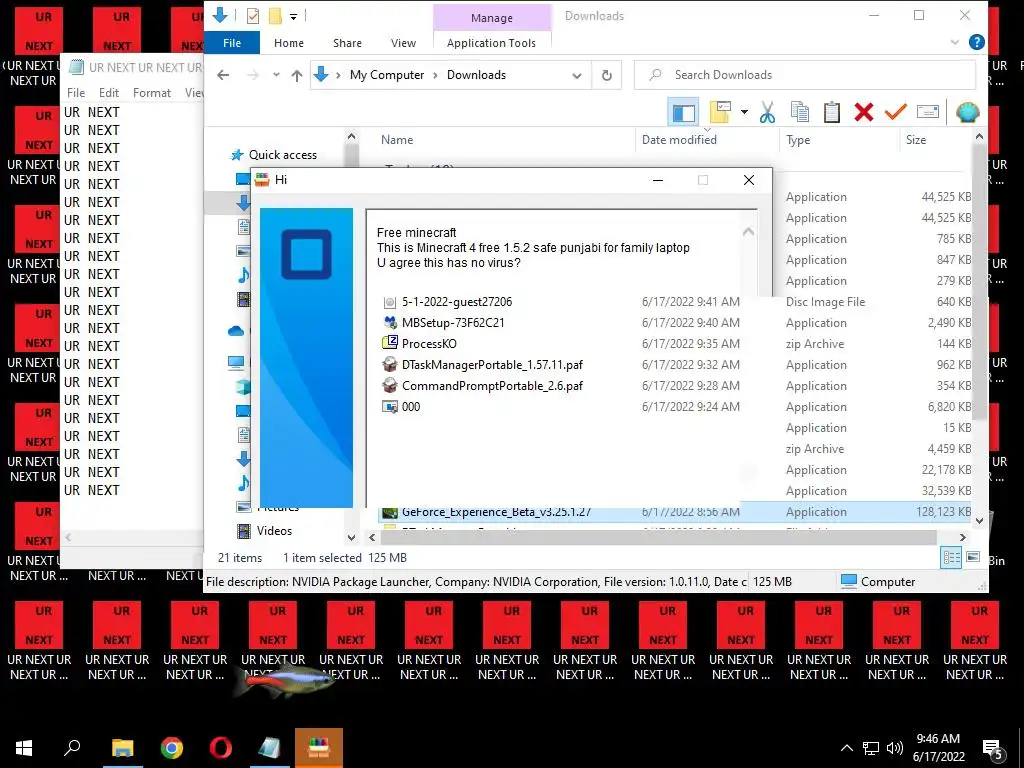
Task: Switch to large icons view in status bar
Action: (973, 558)
